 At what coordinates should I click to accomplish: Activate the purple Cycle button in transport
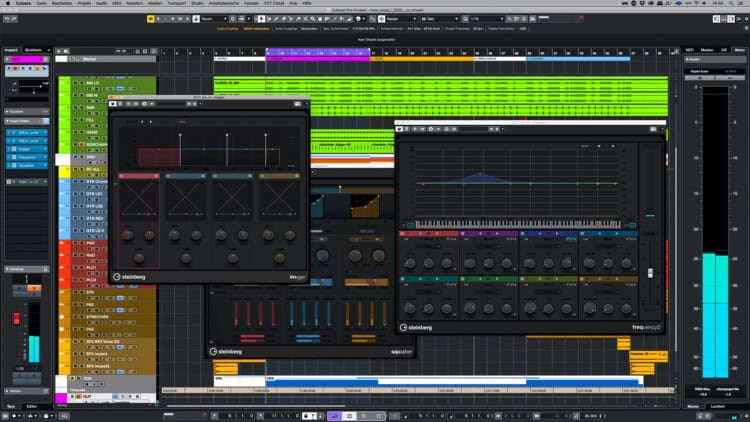pos(334,416)
